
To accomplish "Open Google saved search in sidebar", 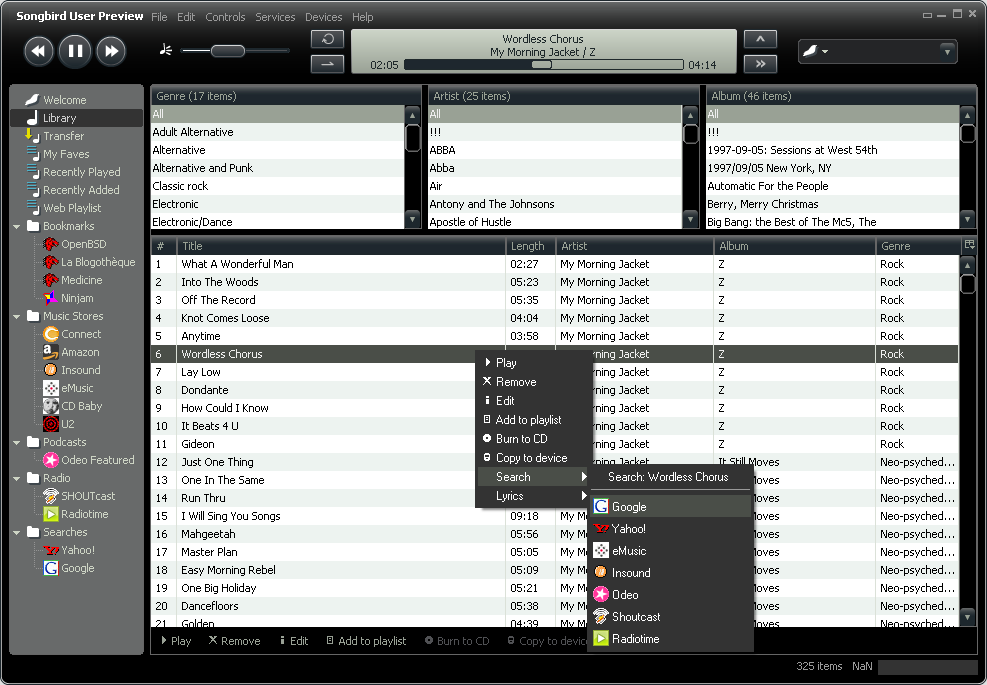I will (x=77, y=568).
